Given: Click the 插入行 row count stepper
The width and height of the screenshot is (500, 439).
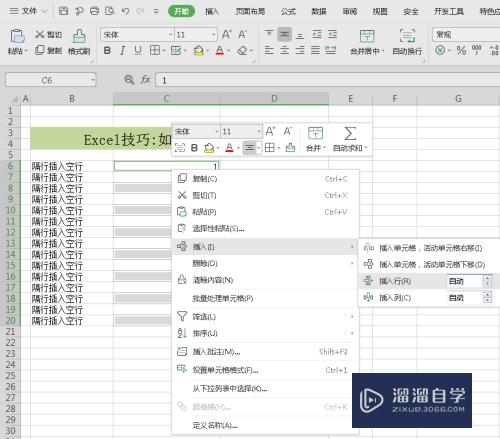Looking at the screenshot, I should (487, 281).
